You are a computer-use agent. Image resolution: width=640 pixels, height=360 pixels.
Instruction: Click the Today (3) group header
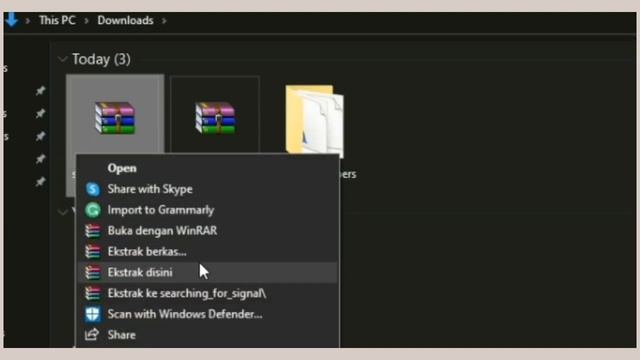[x=101, y=59]
